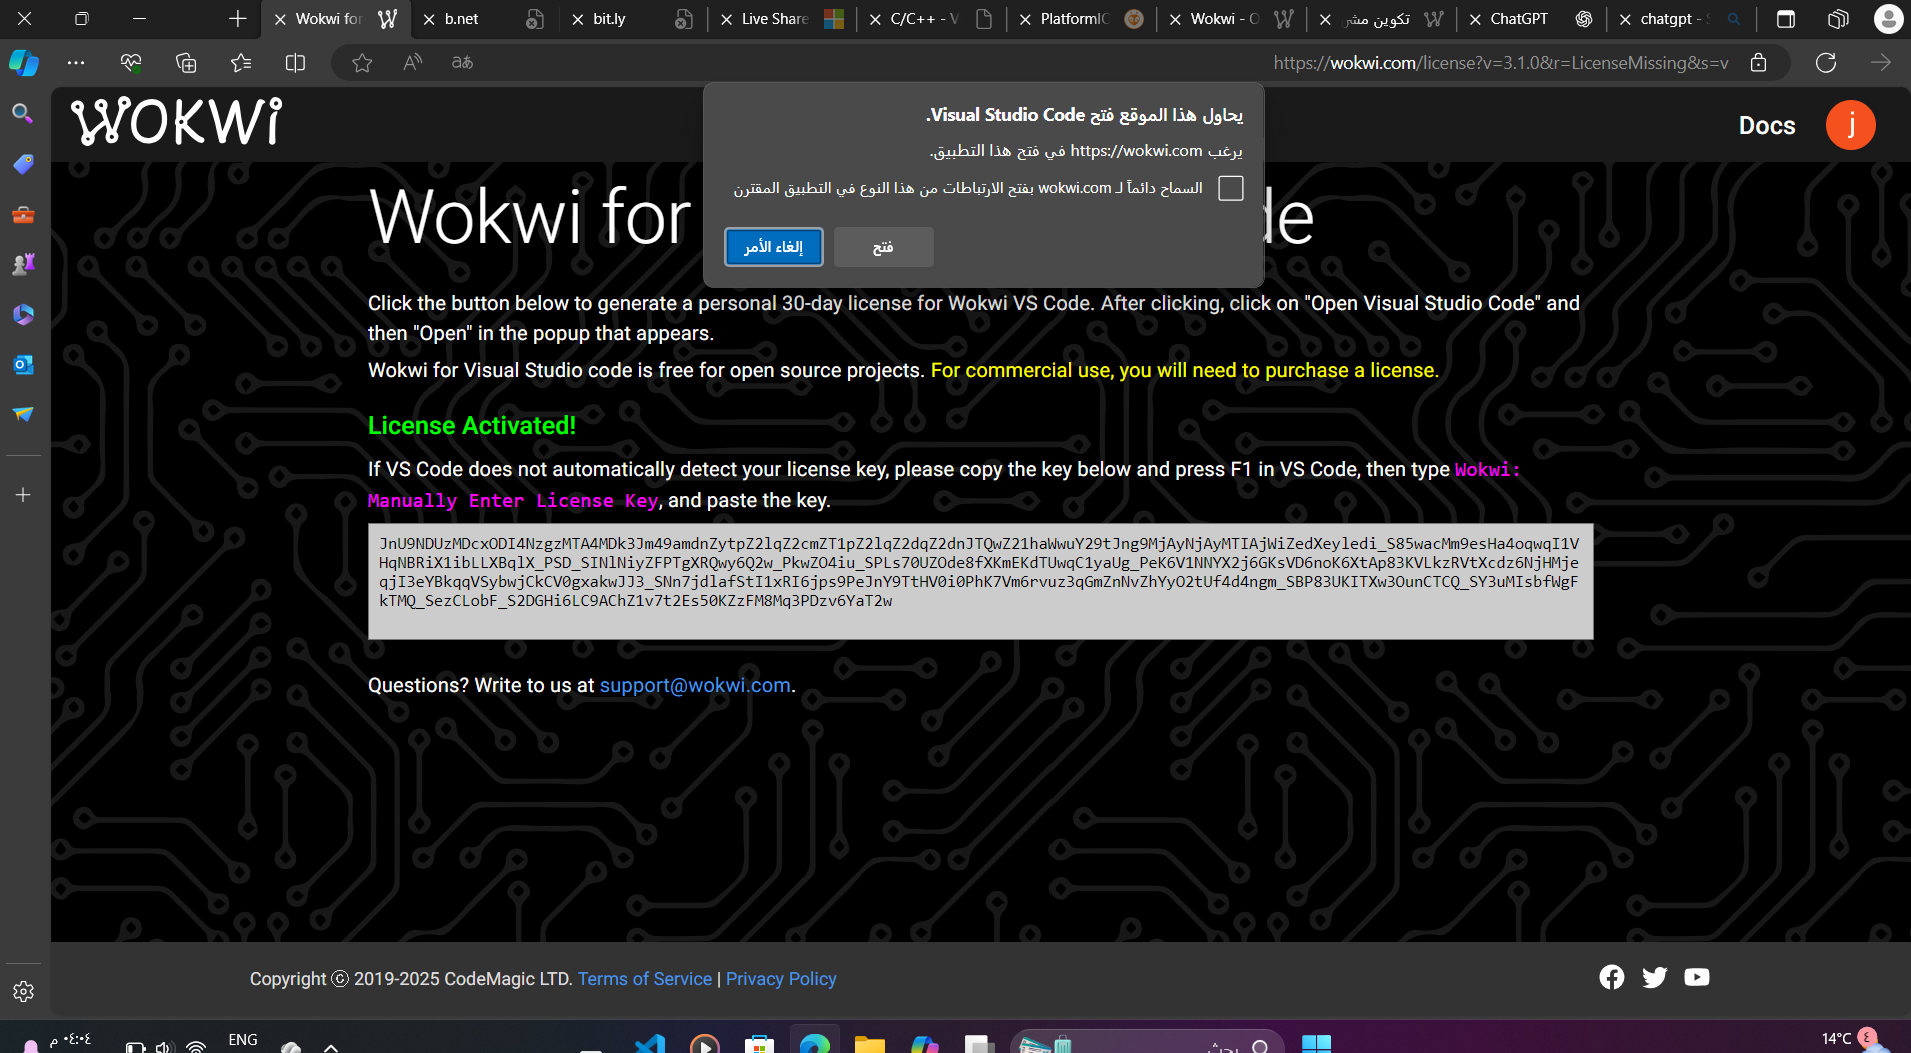Click the plus icon to customize sidebar
Image resolution: width=1911 pixels, height=1053 pixels.
point(23,495)
